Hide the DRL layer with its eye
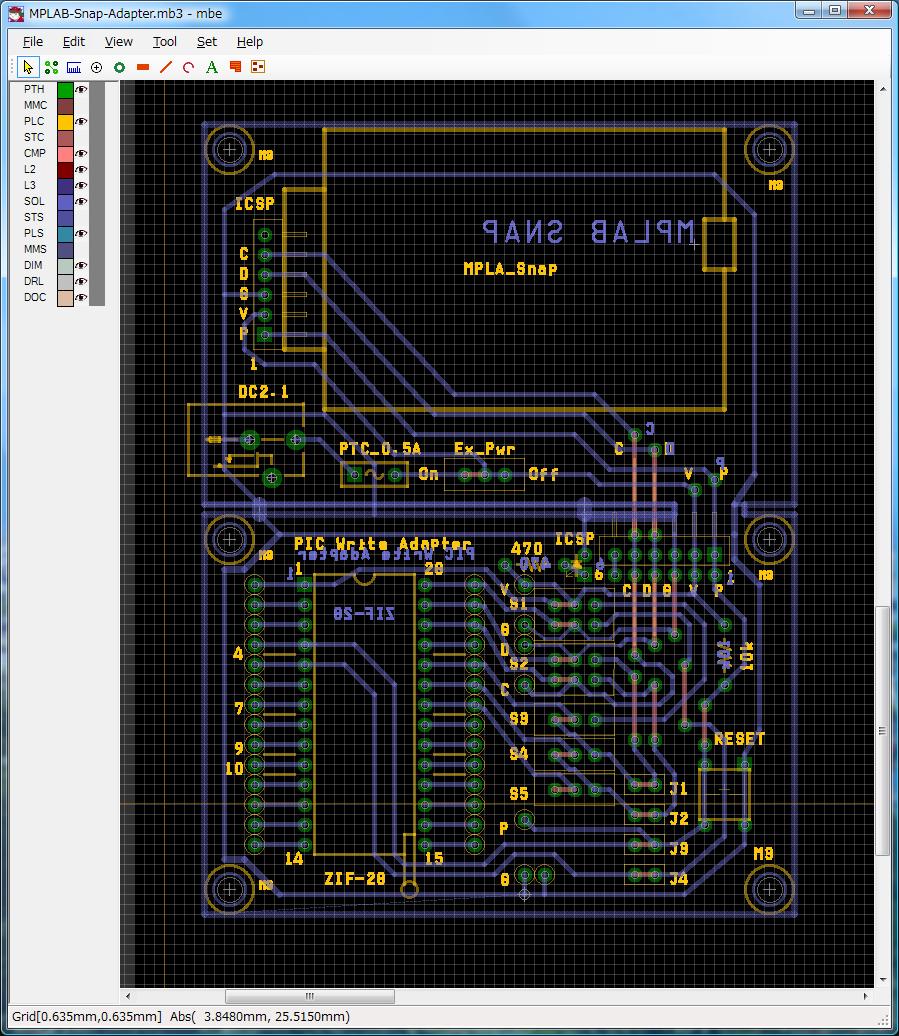The image size is (899, 1036). click(81, 281)
